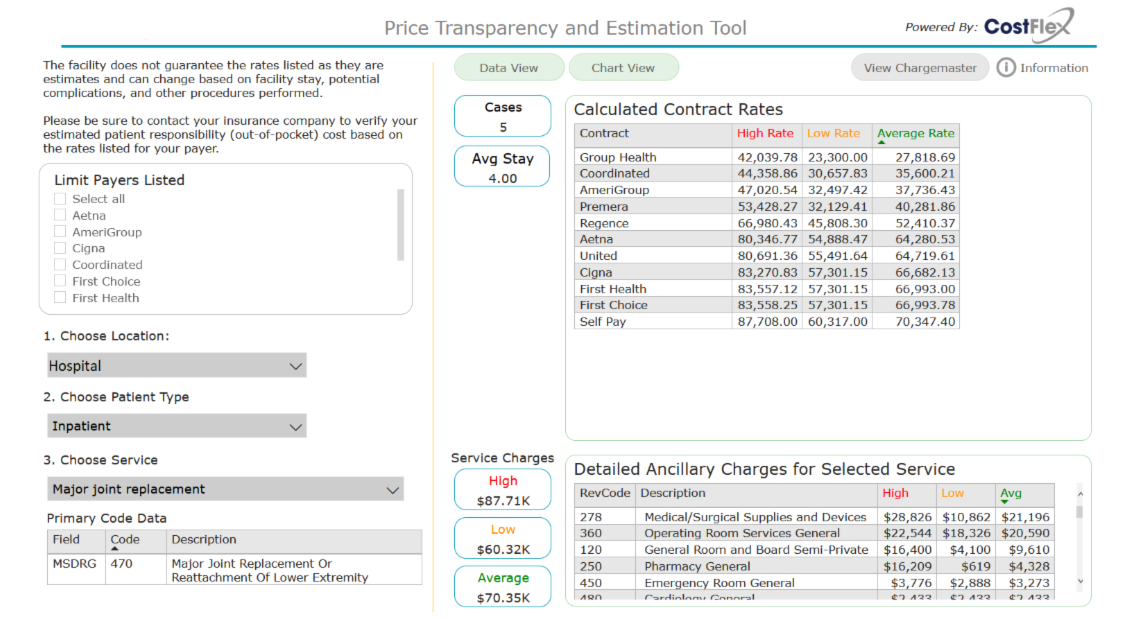Viewport: 1134px width, 619px height.
Task: Click the Code column sort indicator
Action: (115, 549)
